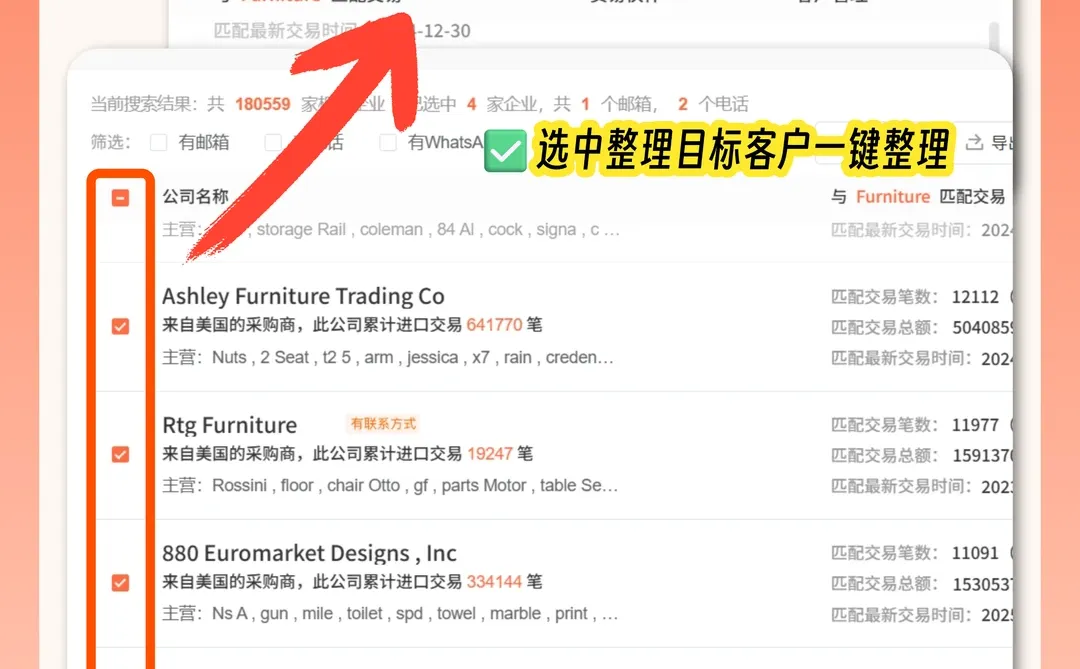Open the 880 Euromarket Designs , Inc page
1080x669 pixels.
[309, 553]
